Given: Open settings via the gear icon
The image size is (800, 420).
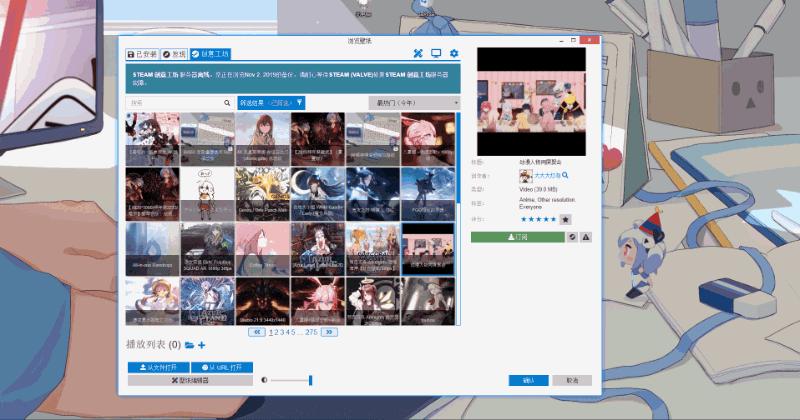Looking at the screenshot, I should (x=454, y=53).
